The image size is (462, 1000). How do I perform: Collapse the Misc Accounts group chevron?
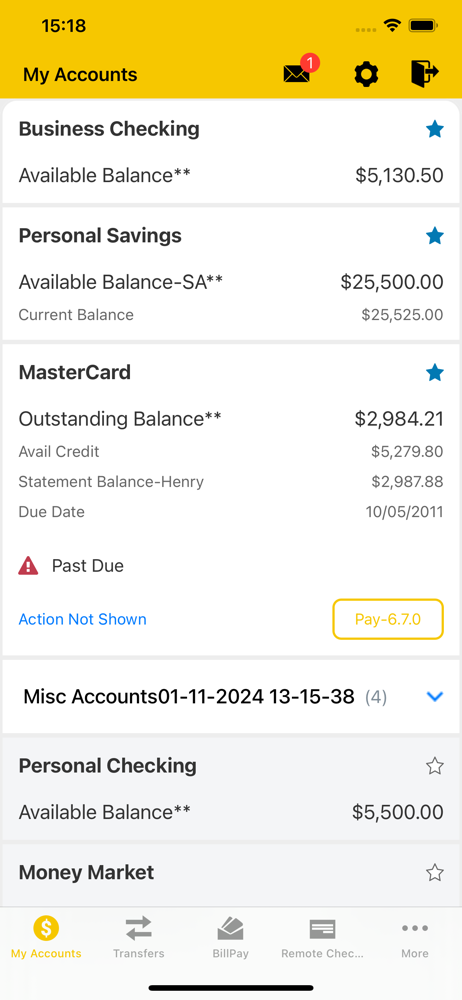pos(435,697)
